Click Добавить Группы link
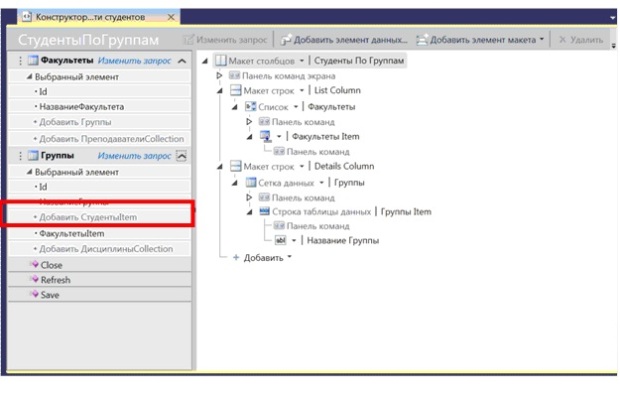620x395 pixels. coord(75,122)
